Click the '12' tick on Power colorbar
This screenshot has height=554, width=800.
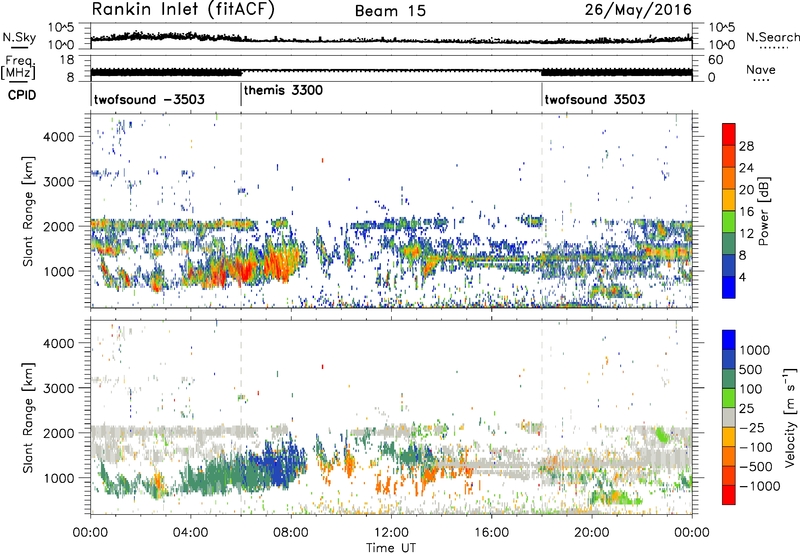[746, 234]
